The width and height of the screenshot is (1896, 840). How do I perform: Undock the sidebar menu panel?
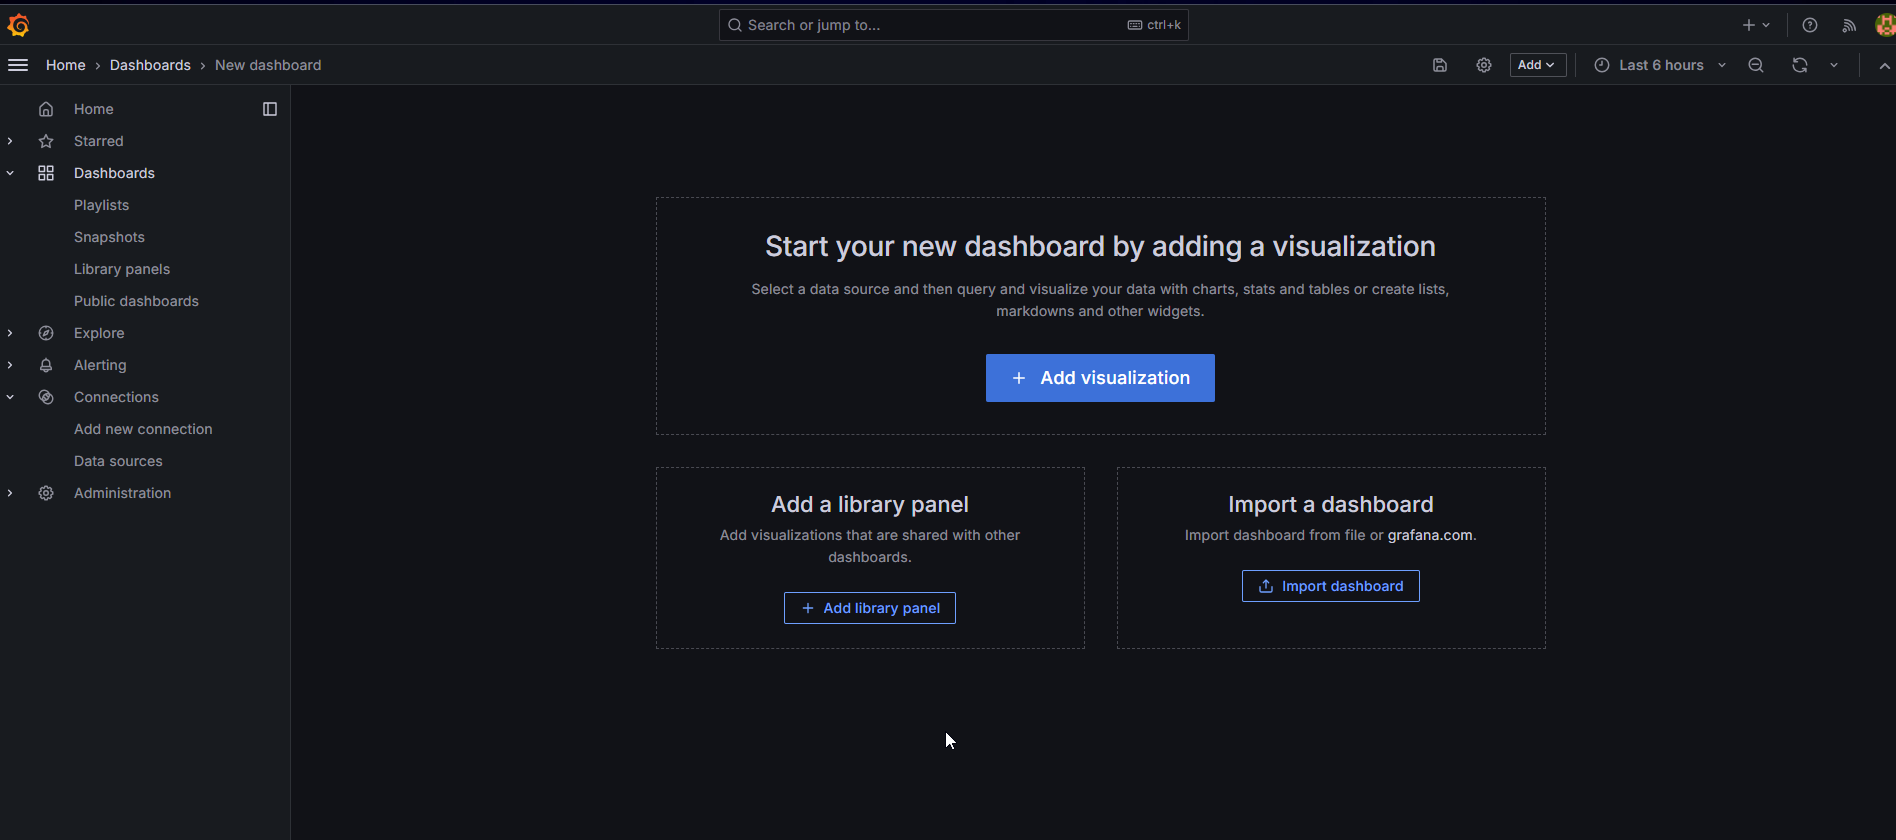270,109
